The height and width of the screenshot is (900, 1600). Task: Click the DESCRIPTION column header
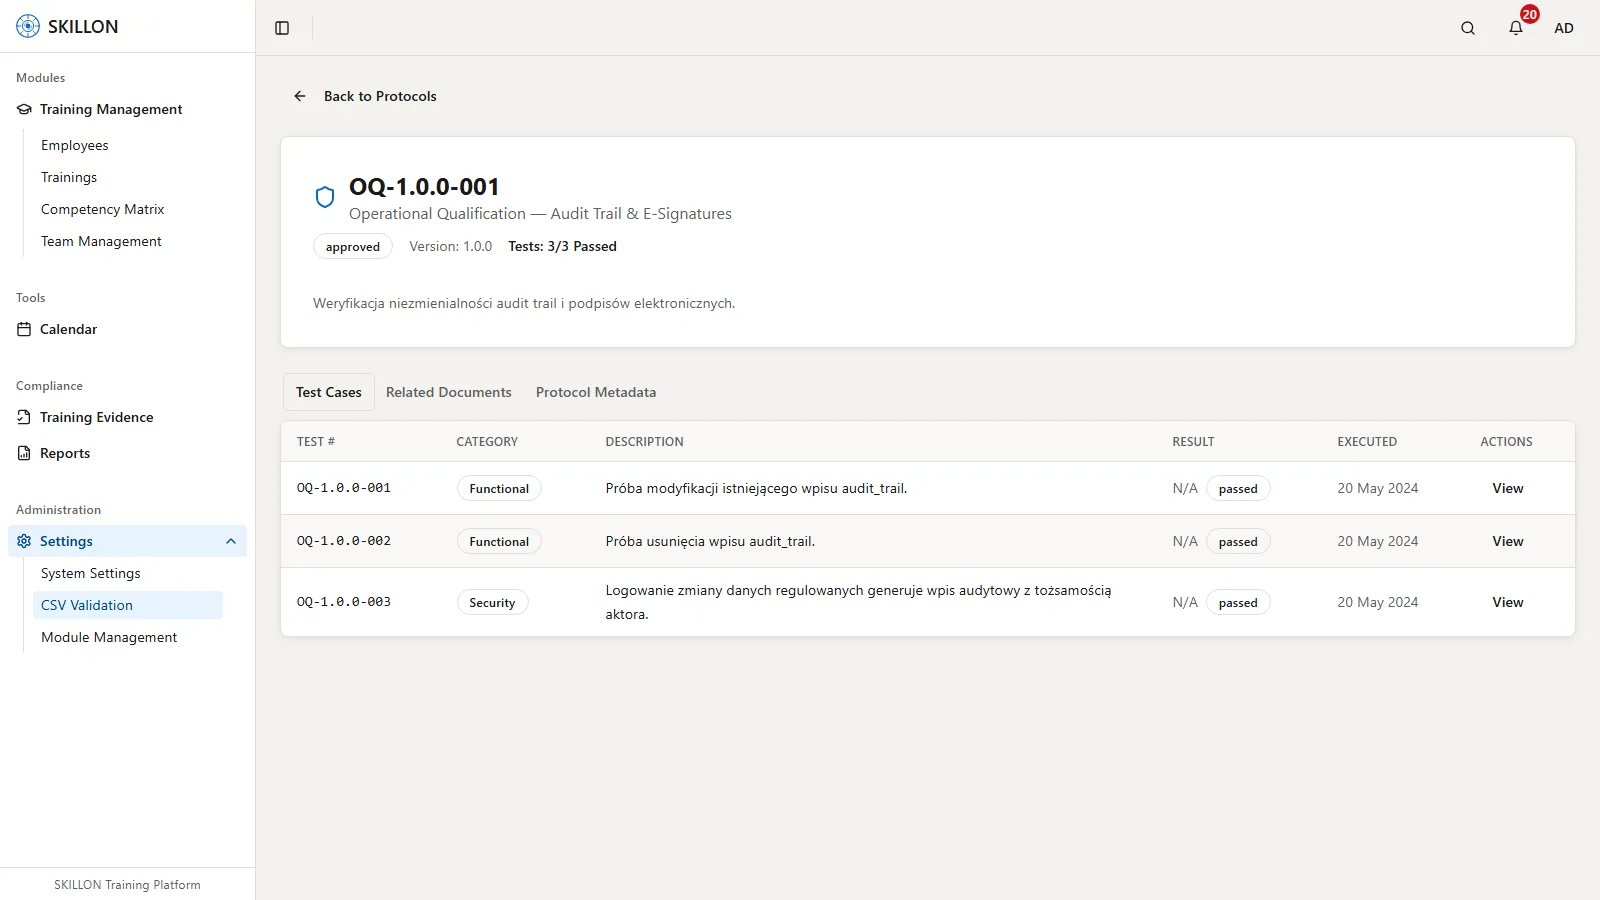tap(644, 441)
